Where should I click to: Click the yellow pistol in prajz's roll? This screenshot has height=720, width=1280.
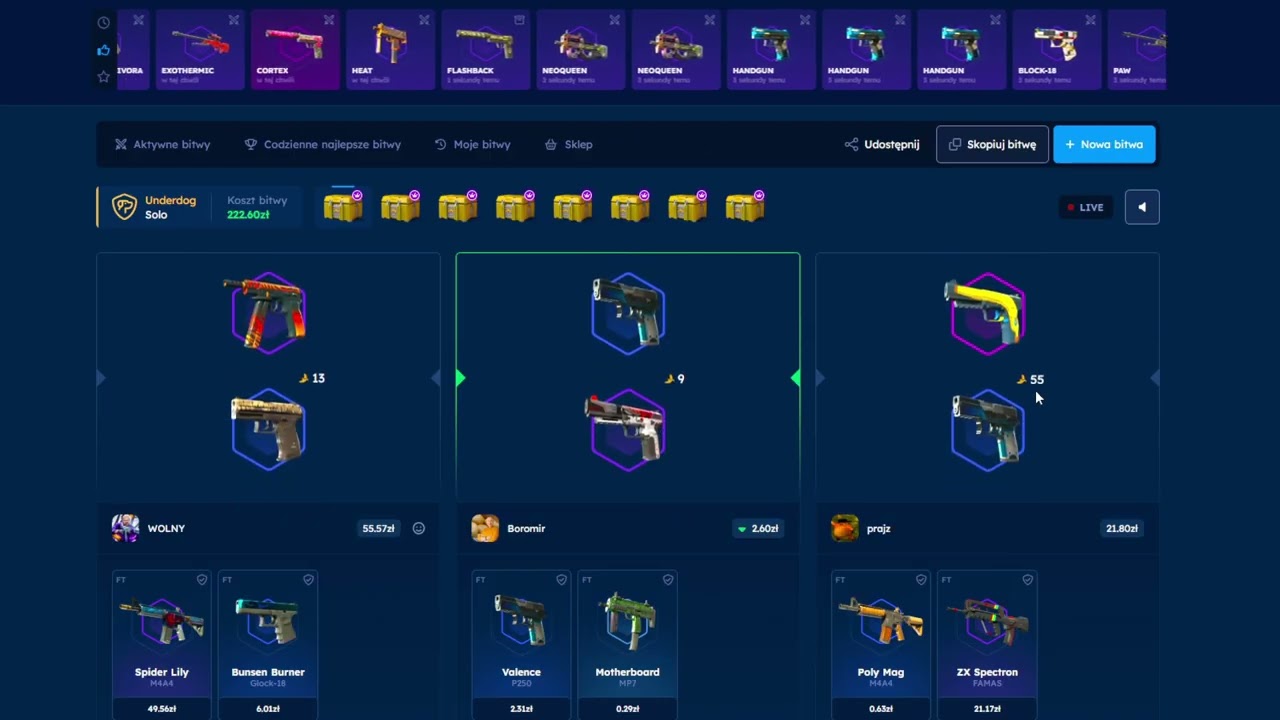click(986, 313)
